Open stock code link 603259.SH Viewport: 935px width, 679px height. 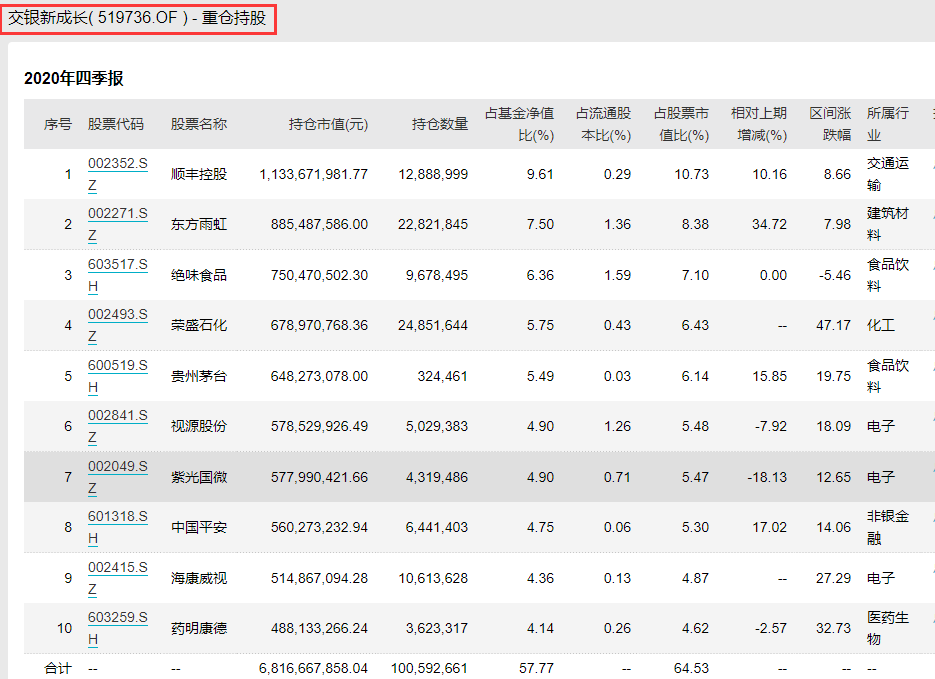(117, 628)
